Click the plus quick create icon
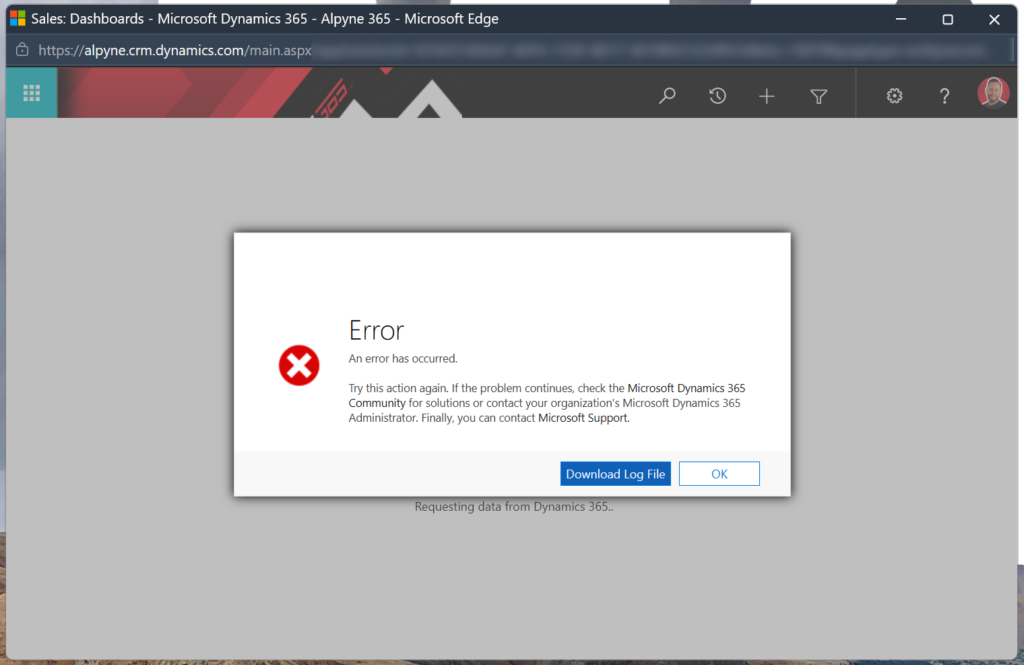Viewport: 1024px width, 665px height. point(766,96)
